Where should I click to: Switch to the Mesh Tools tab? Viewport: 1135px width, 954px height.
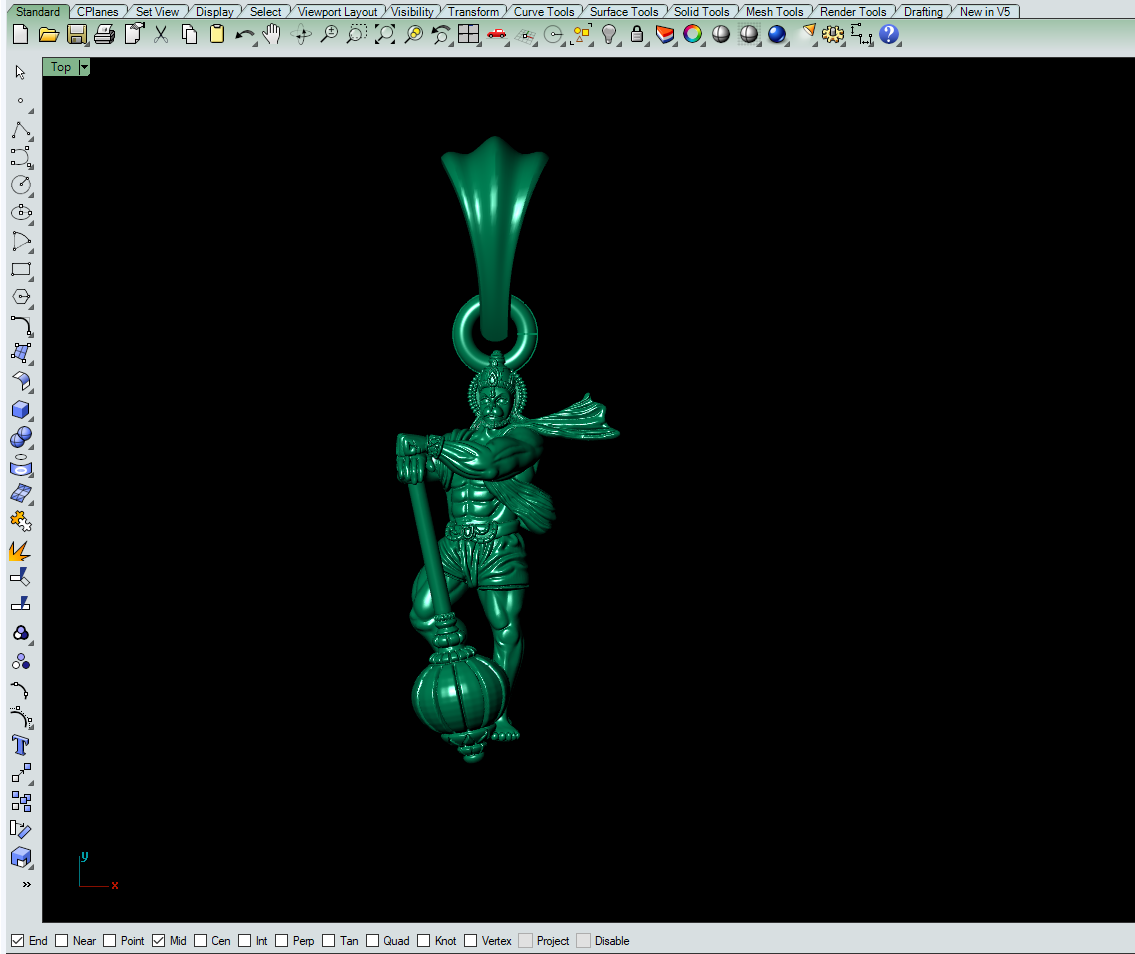point(774,12)
